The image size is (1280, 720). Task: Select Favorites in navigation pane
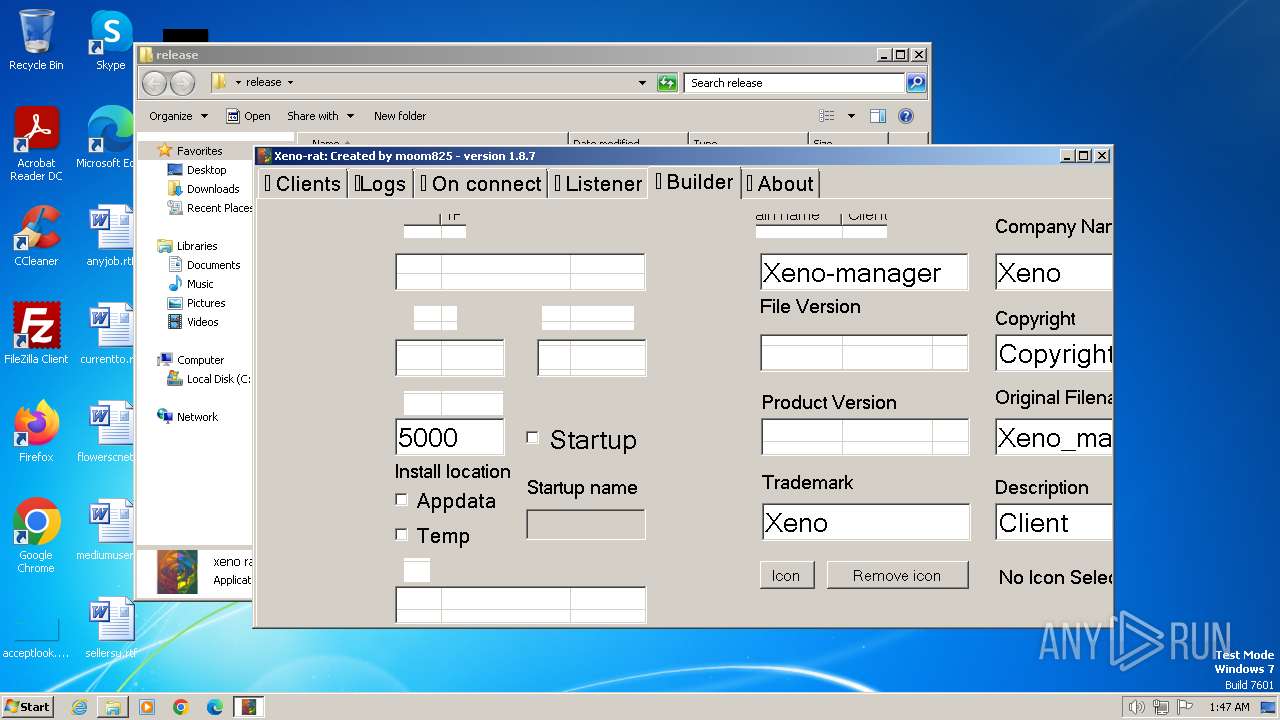pyautogui.click(x=199, y=151)
